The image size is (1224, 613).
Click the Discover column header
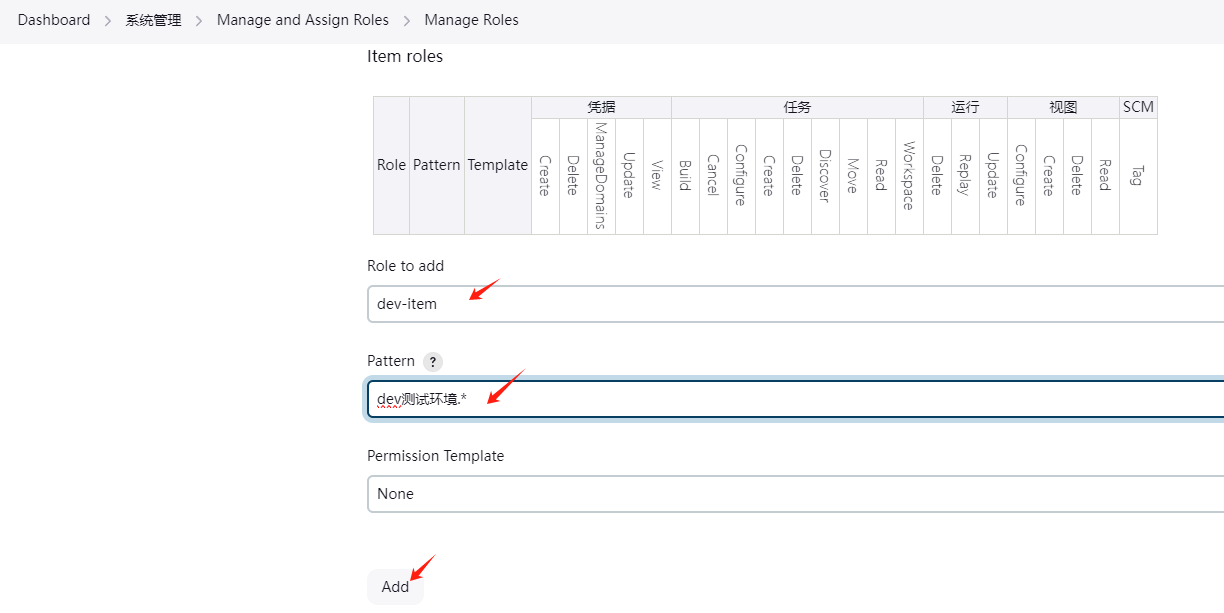(x=825, y=176)
